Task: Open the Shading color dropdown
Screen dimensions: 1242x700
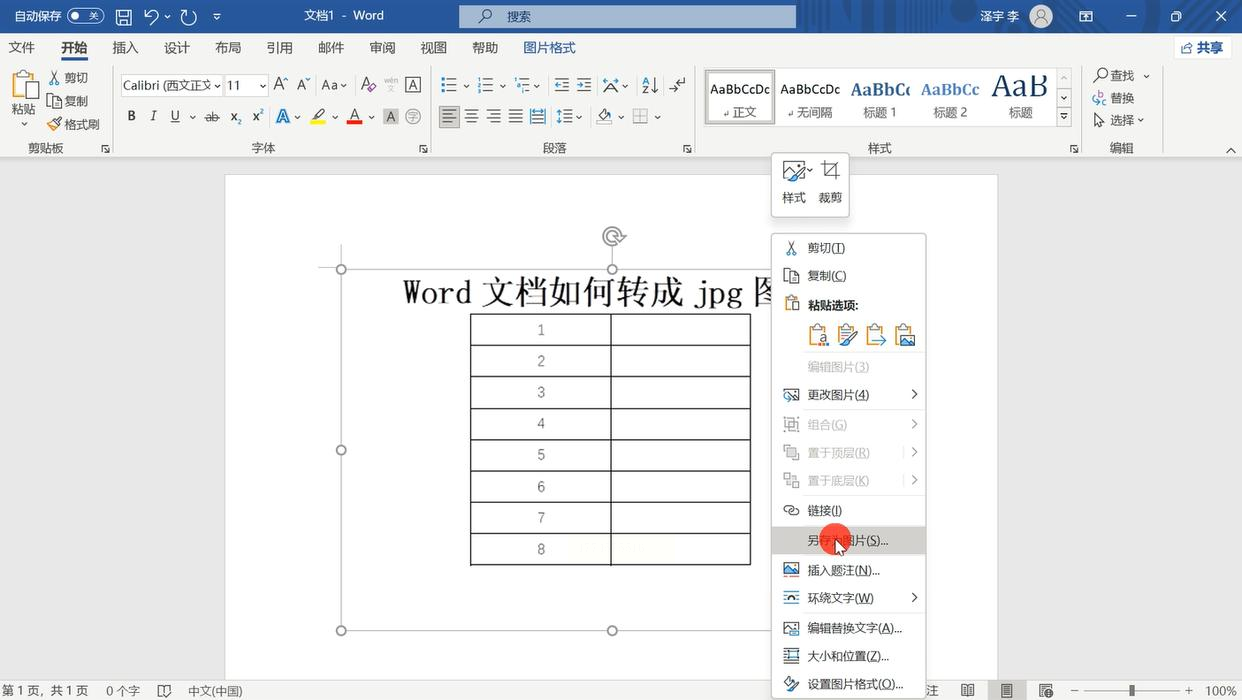Action: (621, 117)
